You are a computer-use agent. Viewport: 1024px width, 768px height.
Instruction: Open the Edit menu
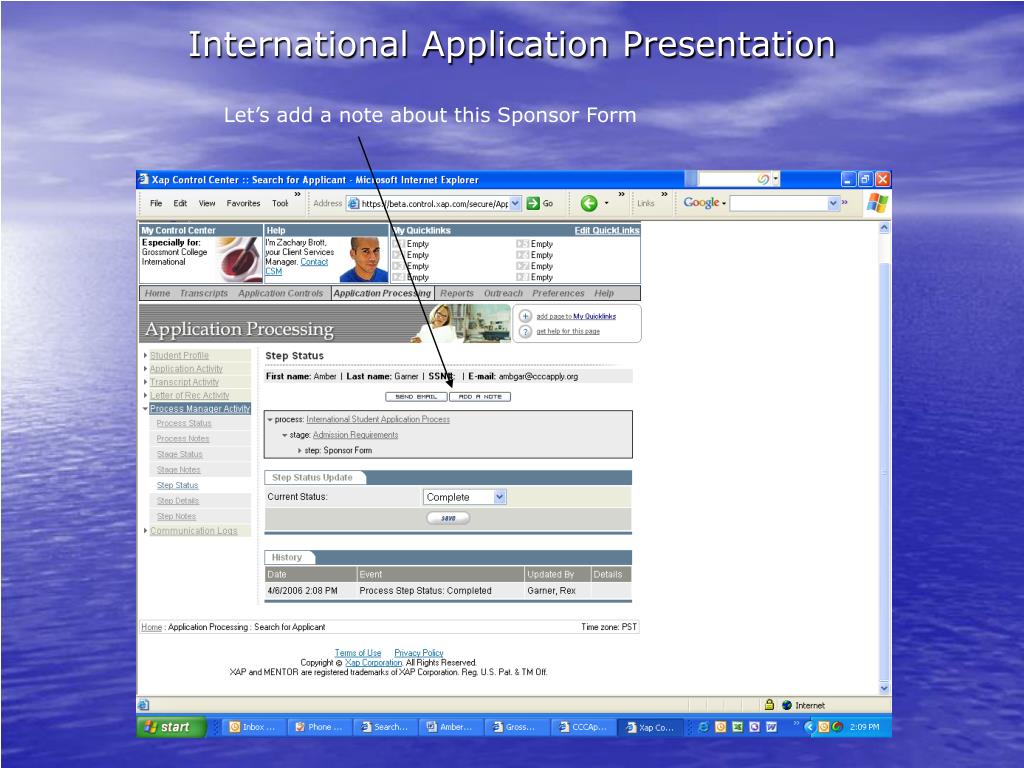pyautogui.click(x=180, y=203)
